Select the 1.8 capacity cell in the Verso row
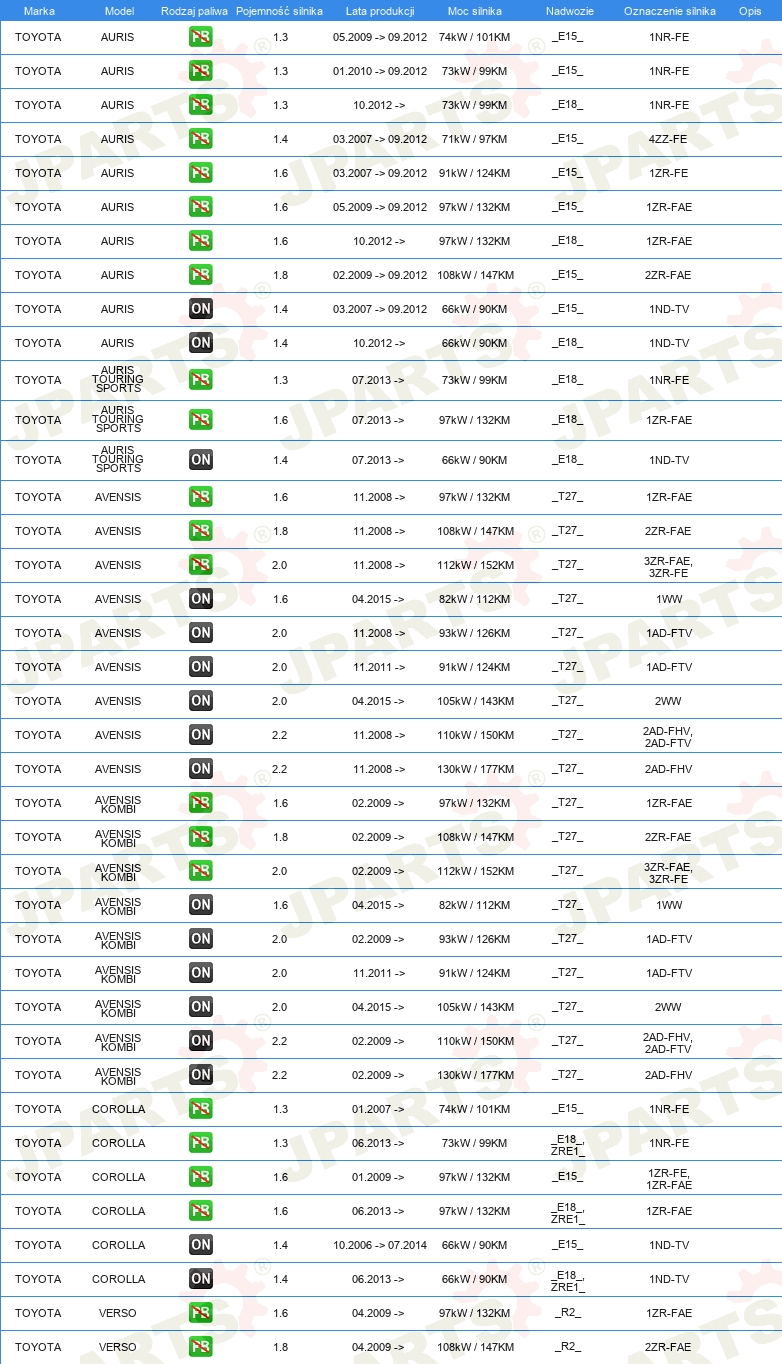This screenshot has height=1364, width=782. coord(280,1347)
